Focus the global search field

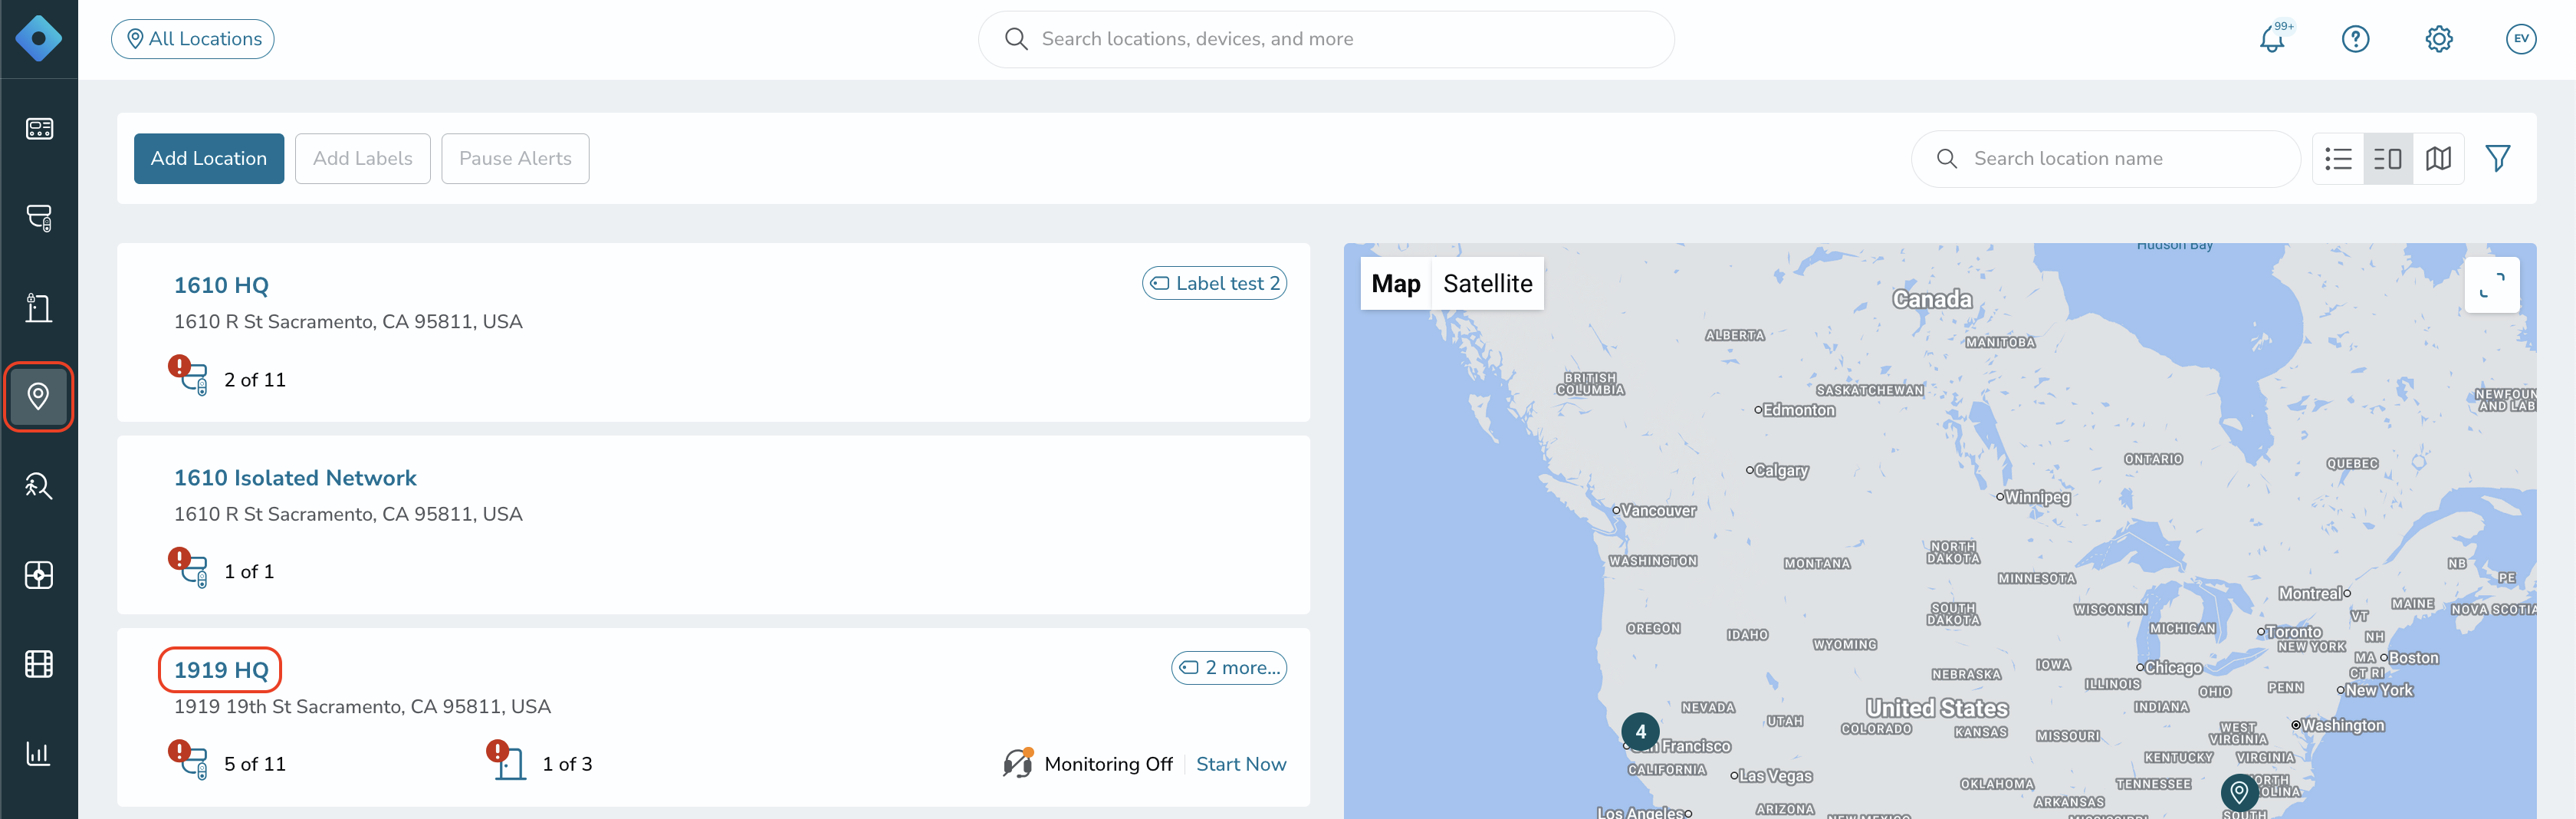click(1326, 39)
